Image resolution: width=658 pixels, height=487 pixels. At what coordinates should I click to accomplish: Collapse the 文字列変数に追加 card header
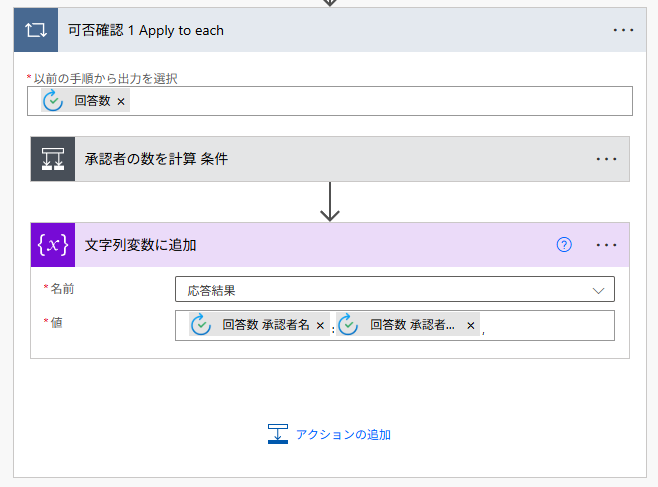[330, 245]
